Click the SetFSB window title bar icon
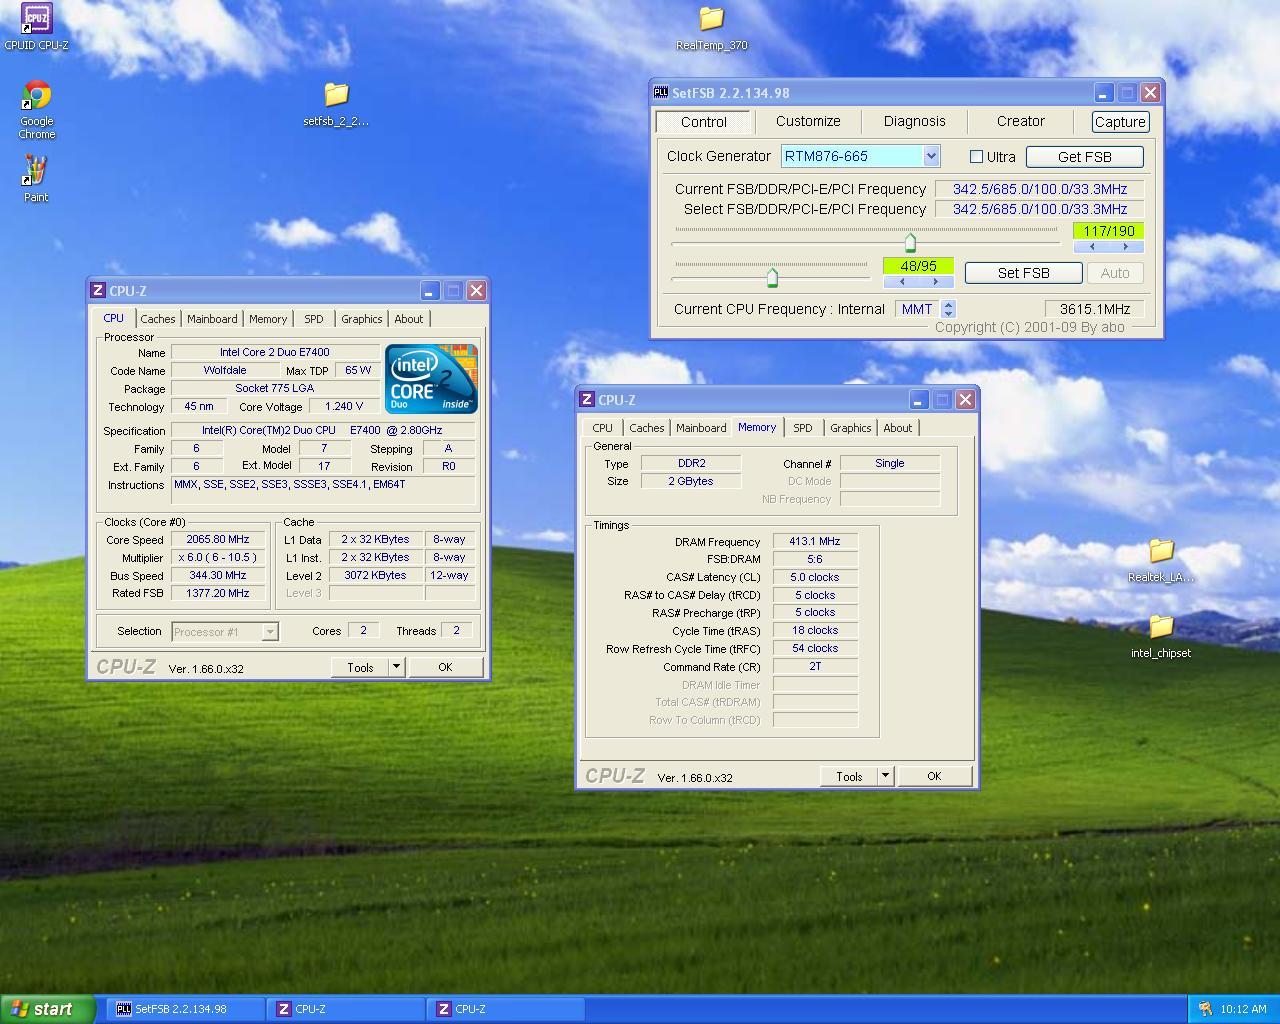 click(x=661, y=92)
